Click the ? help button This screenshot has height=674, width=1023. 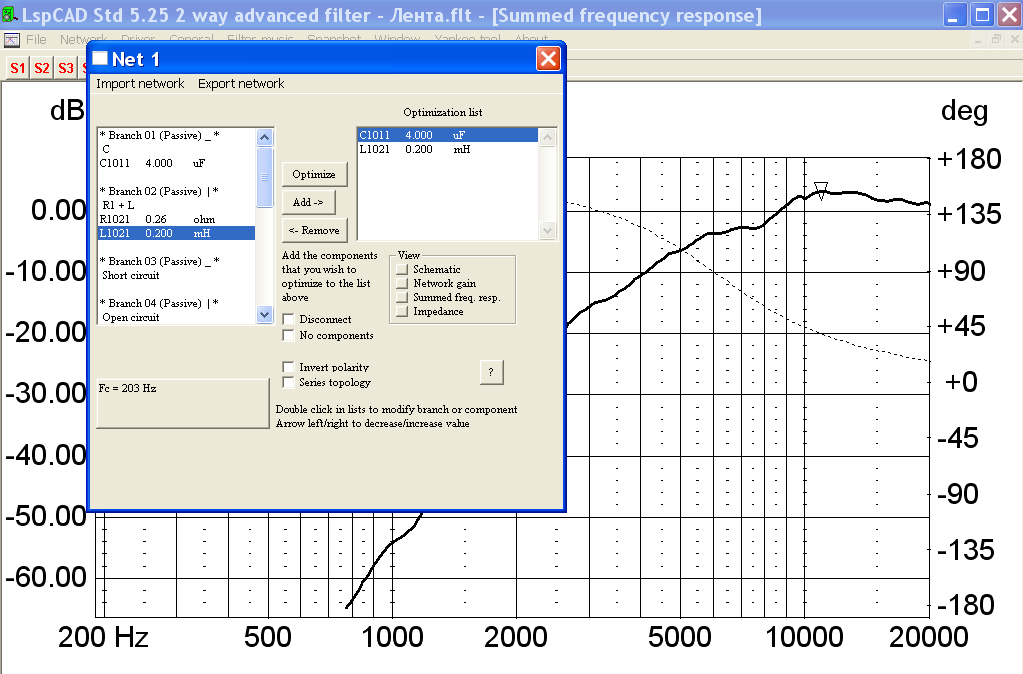[491, 372]
